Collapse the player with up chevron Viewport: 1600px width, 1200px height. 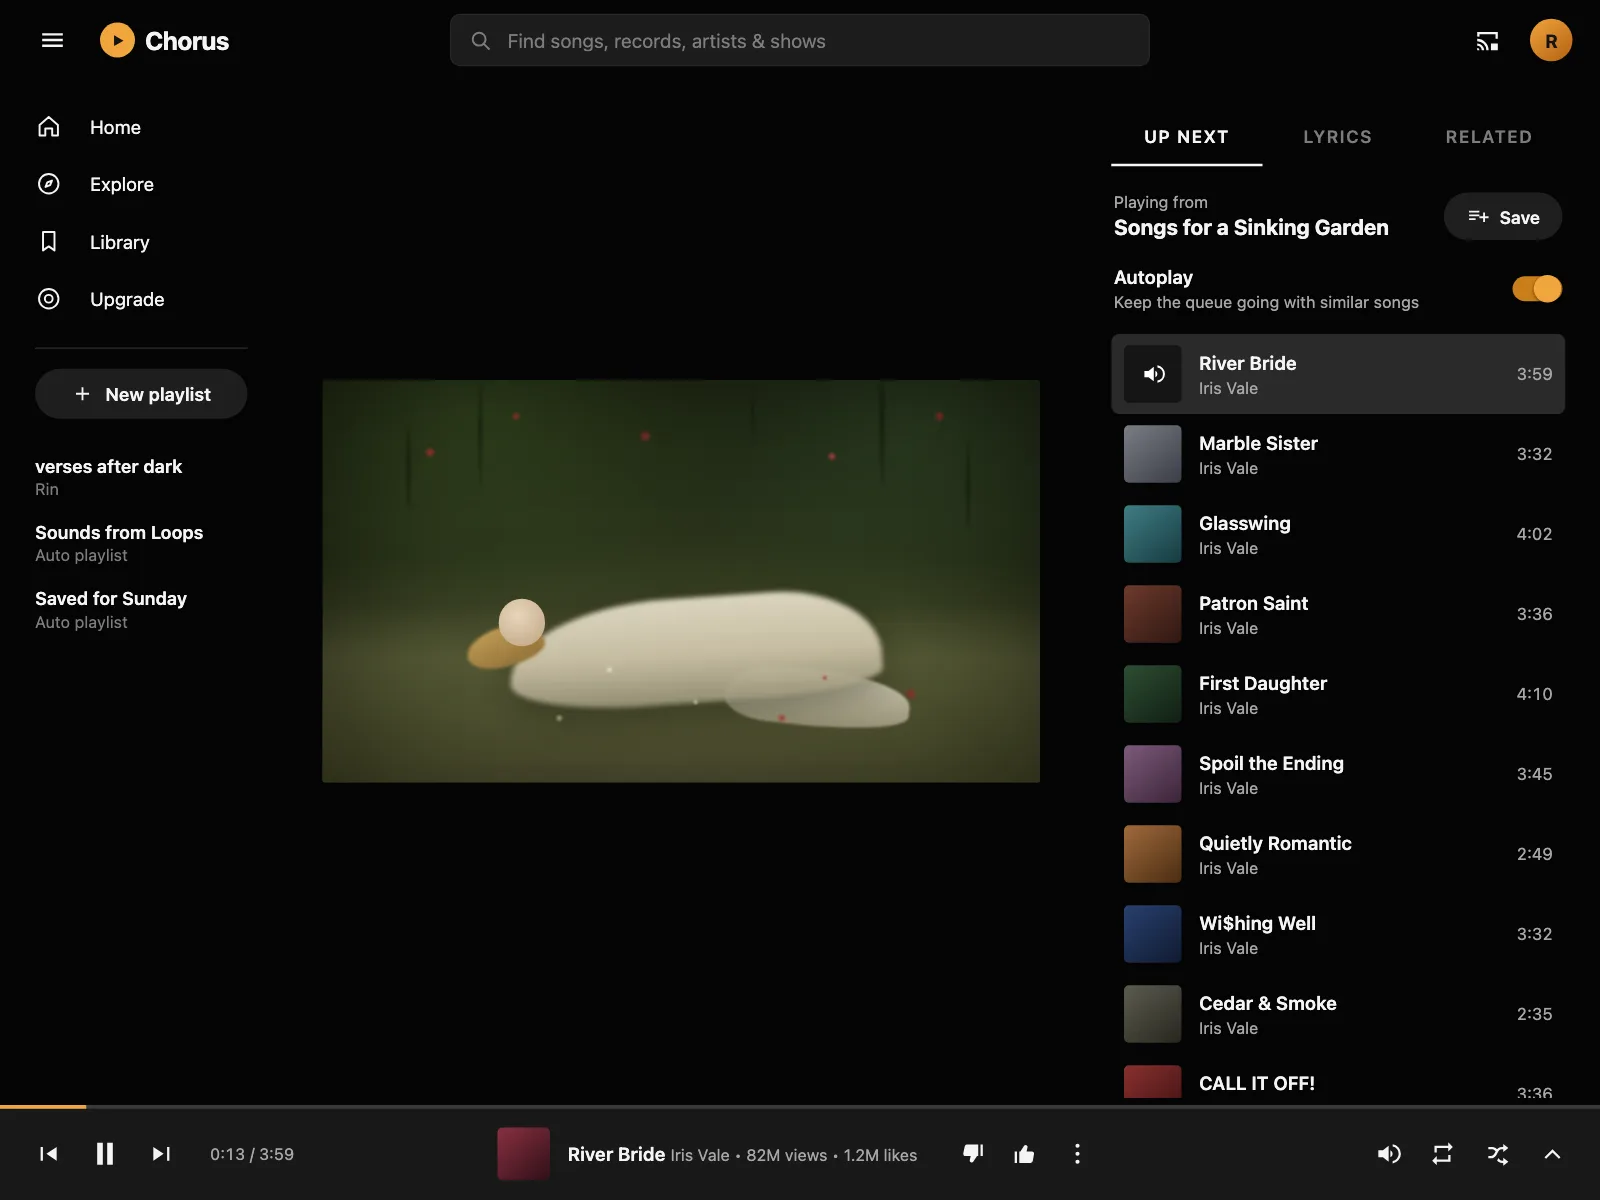(1552, 1154)
